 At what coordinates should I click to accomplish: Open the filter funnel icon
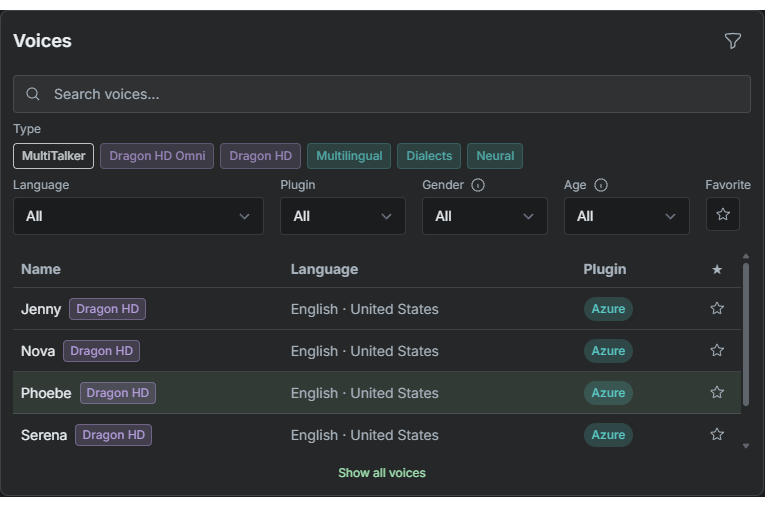click(732, 41)
